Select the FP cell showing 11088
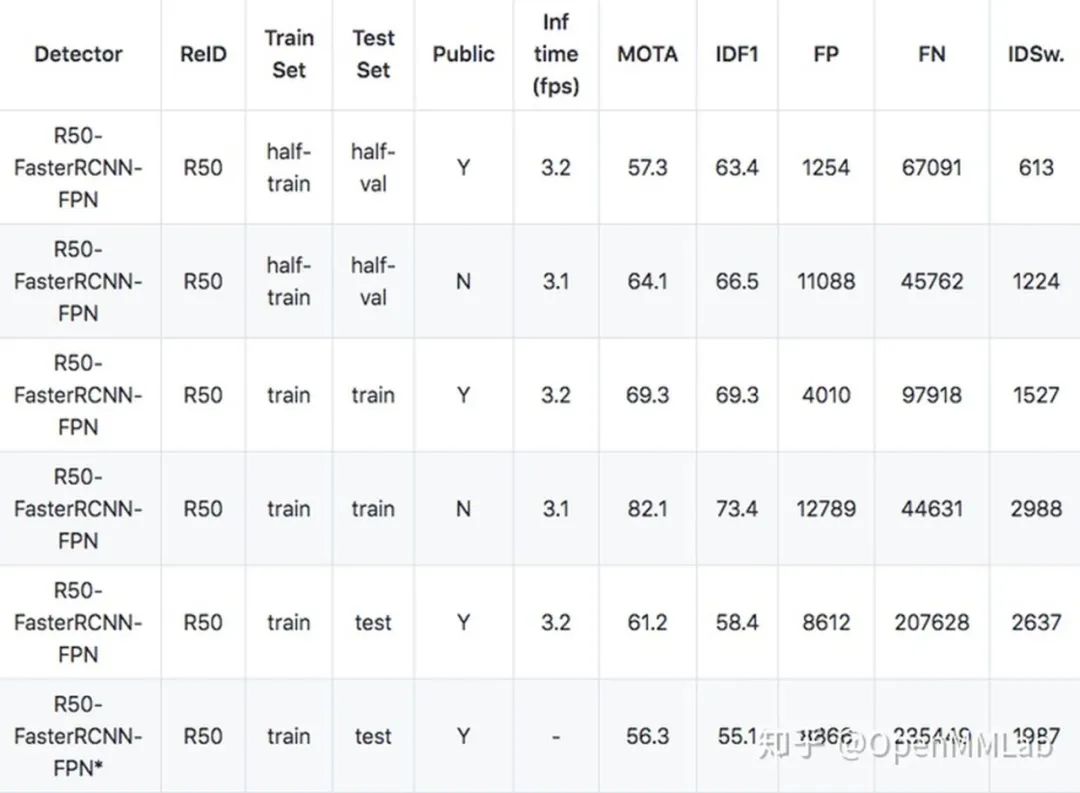Viewport: 1080px width, 793px height. click(825, 281)
